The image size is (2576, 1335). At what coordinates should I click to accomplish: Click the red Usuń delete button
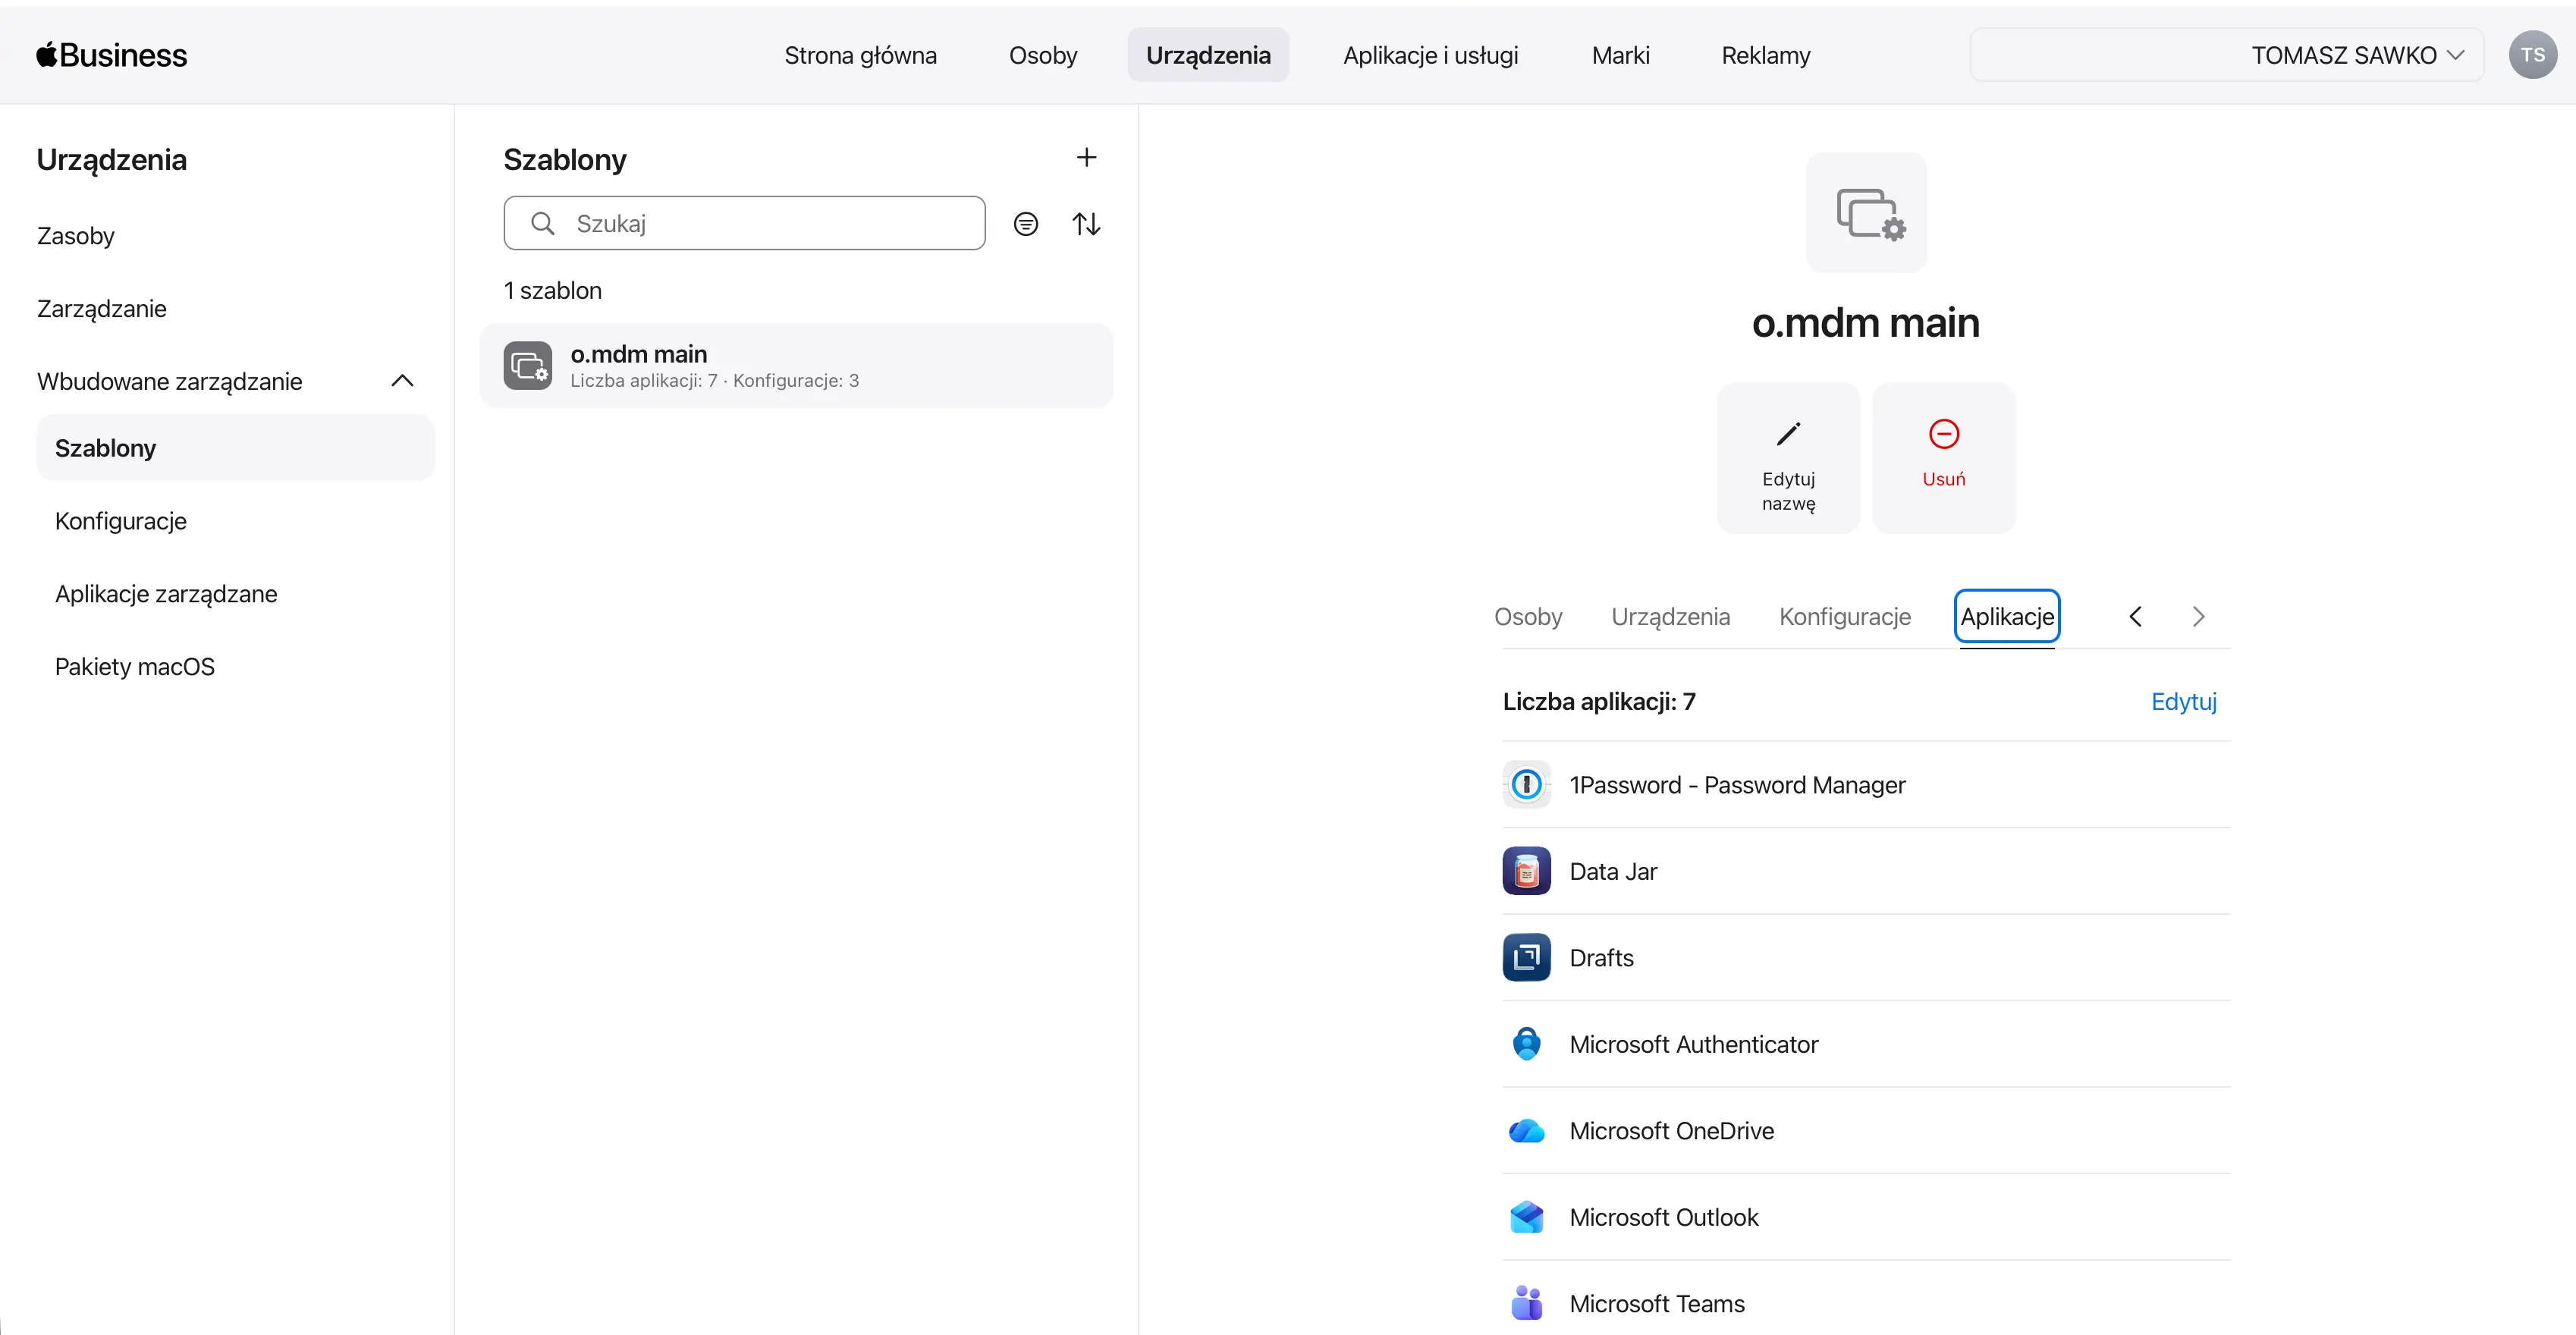(1943, 458)
